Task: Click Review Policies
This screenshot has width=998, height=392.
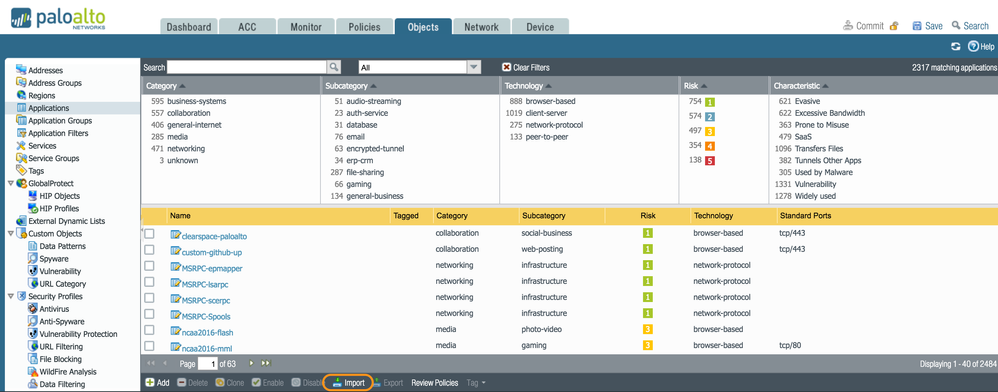Action: click(435, 382)
